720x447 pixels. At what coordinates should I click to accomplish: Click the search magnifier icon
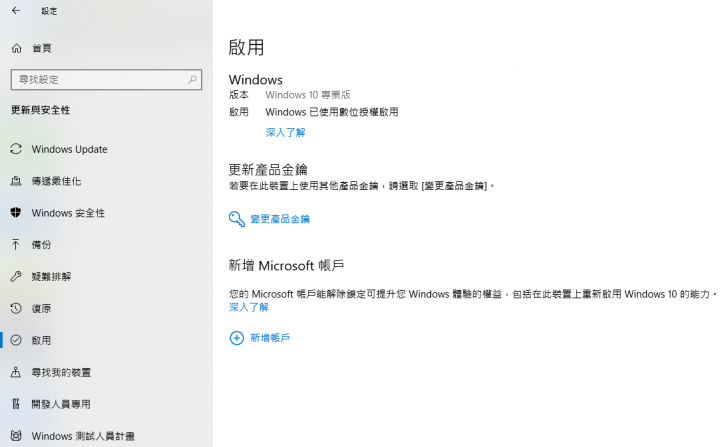(192, 79)
